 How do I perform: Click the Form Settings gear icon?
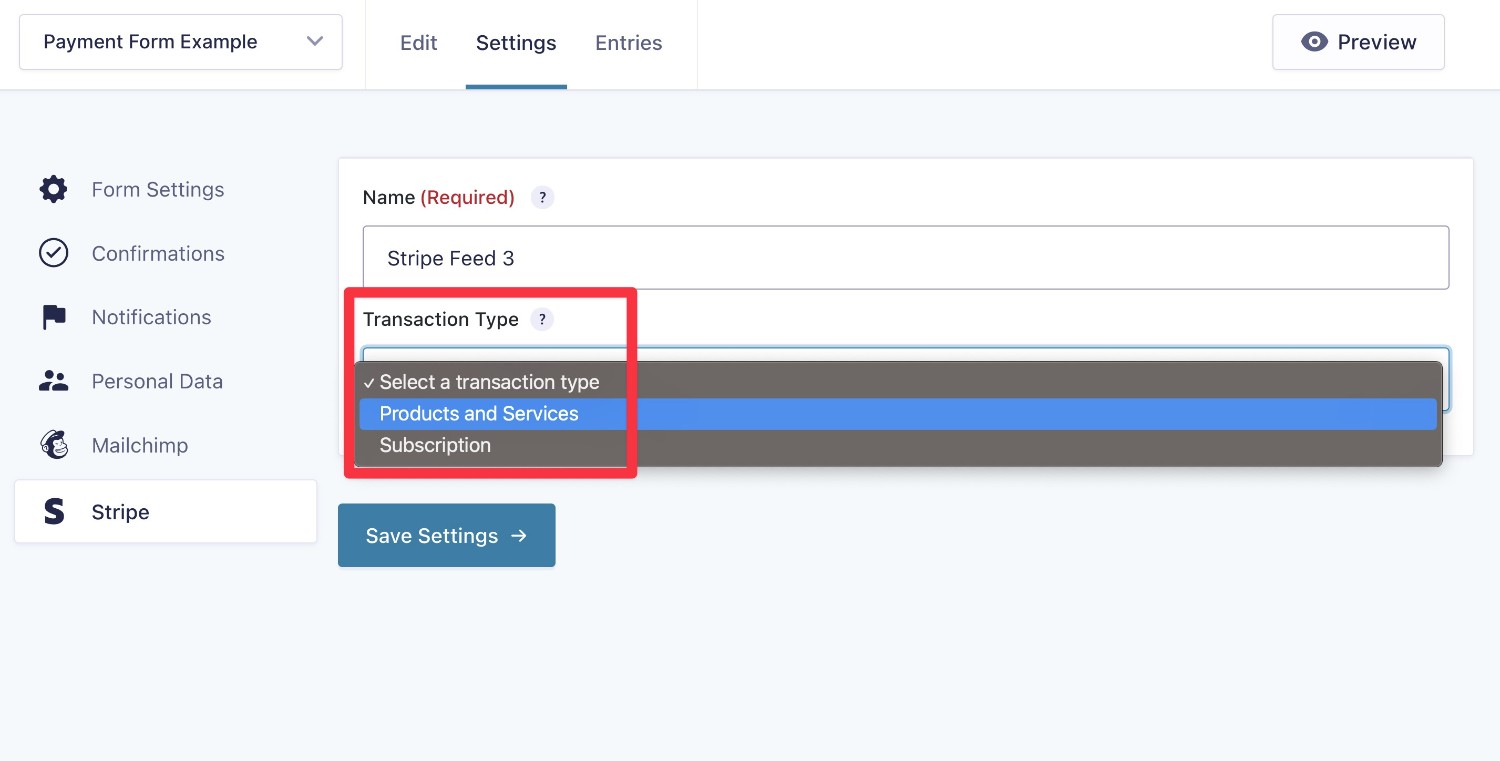click(x=53, y=189)
